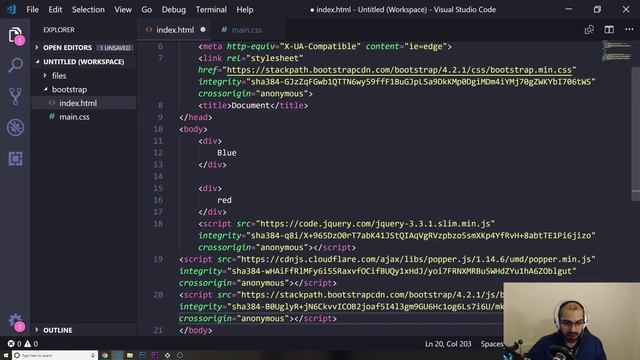640x360 pixels.
Task: Click the Windows Start button
Action: (5, 356)
